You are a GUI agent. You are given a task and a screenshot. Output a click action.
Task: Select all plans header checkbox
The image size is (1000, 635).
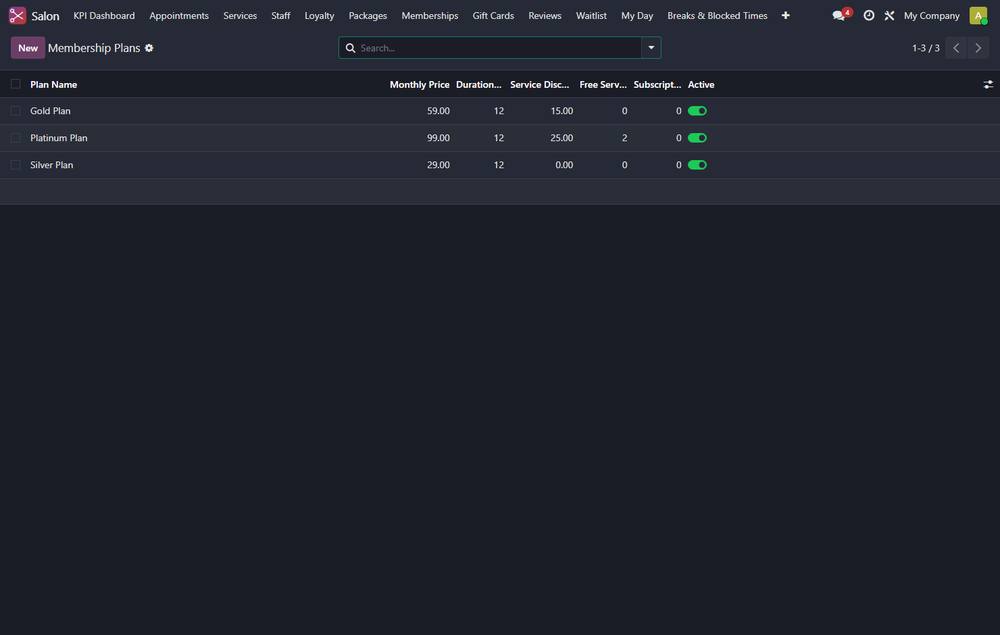click(16, 84)
